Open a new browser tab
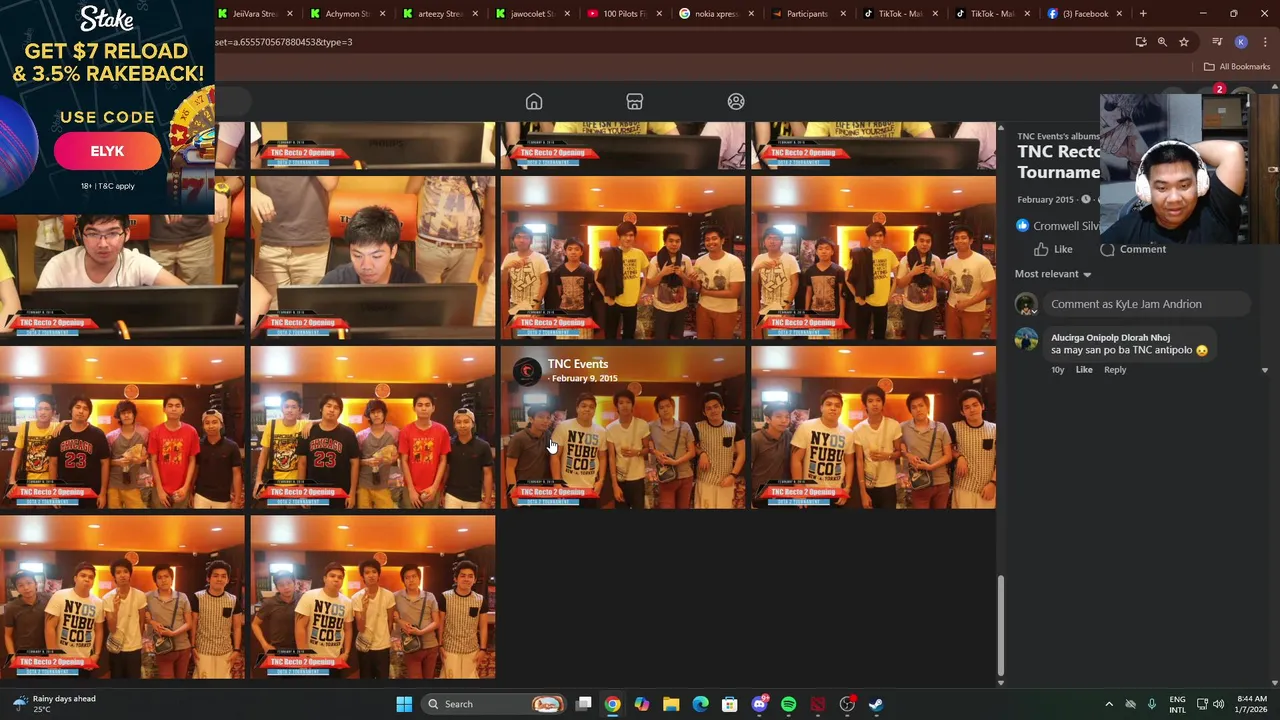Screen dimensions: 1280x720 coord(1143,14)
